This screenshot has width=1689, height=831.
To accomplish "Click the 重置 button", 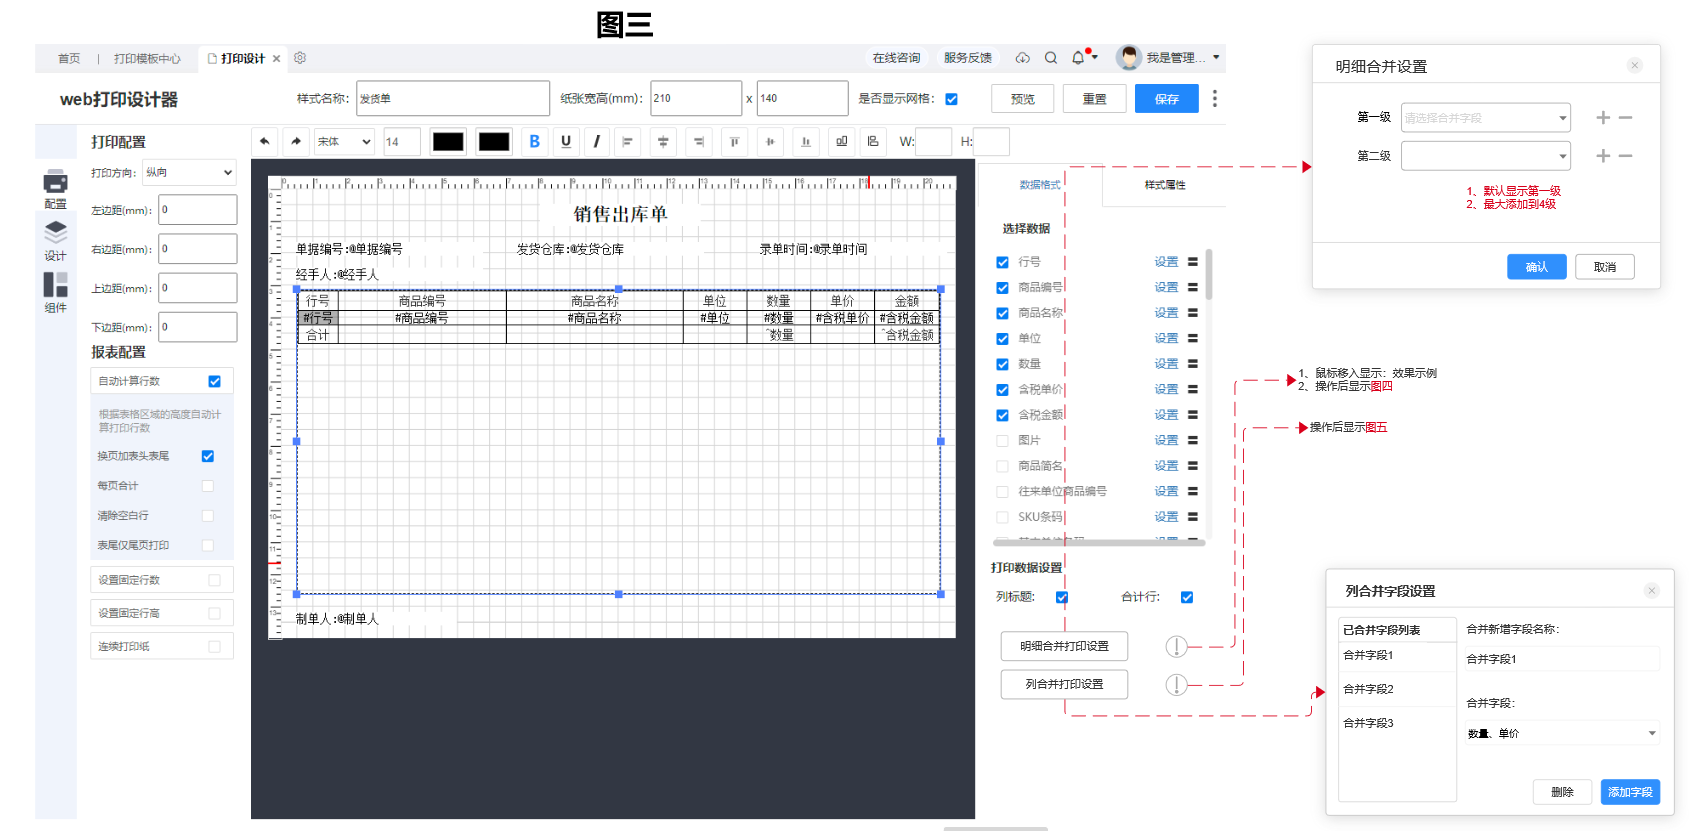I will (x=1095, y=99).
